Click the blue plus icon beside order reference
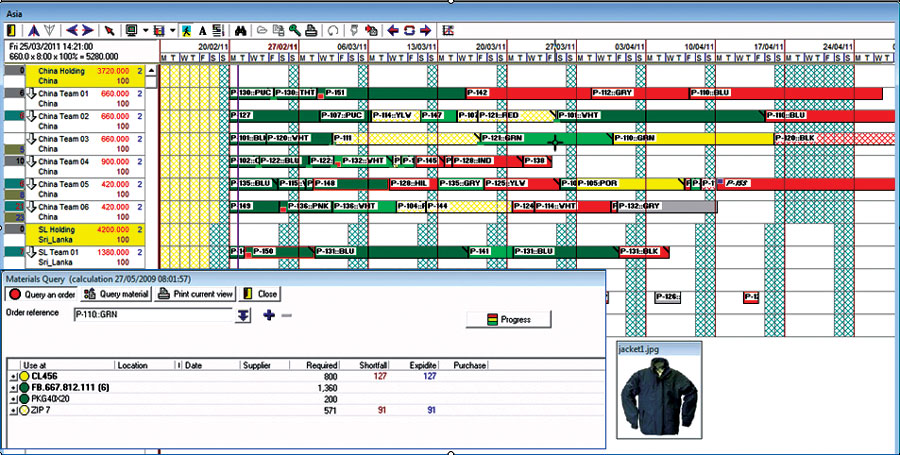The width and height of the screenshot is (900, 455). tap(268, 316)
